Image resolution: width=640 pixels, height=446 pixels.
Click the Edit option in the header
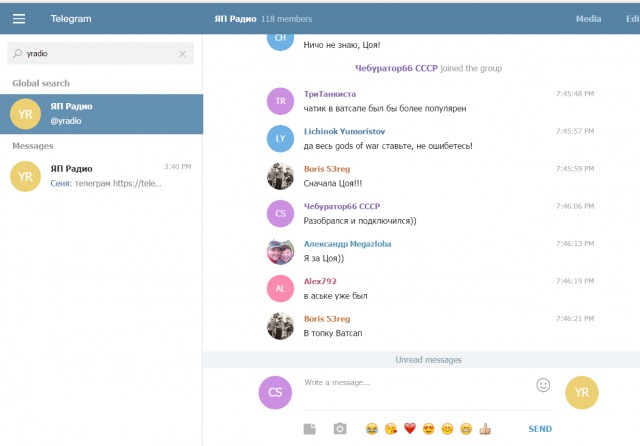633,19
